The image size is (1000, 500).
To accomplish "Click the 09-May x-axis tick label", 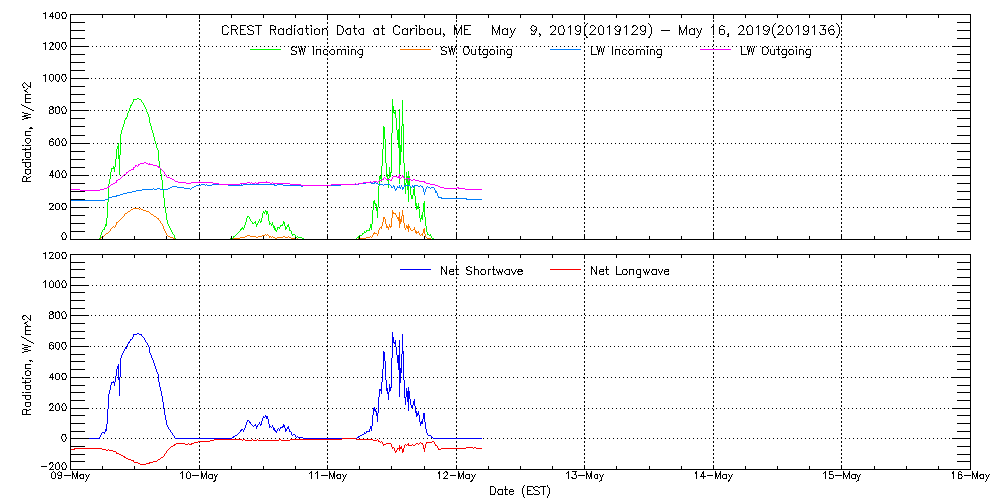I will point(70,476).
